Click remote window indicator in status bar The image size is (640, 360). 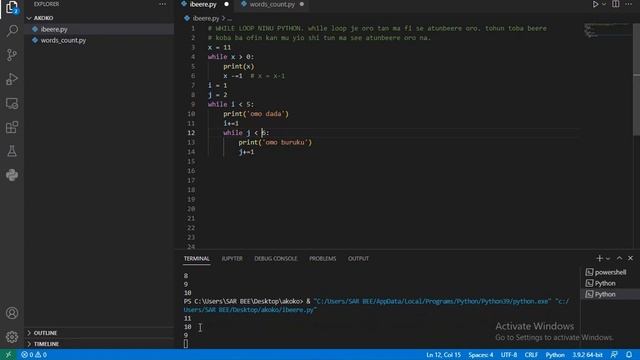8,355
